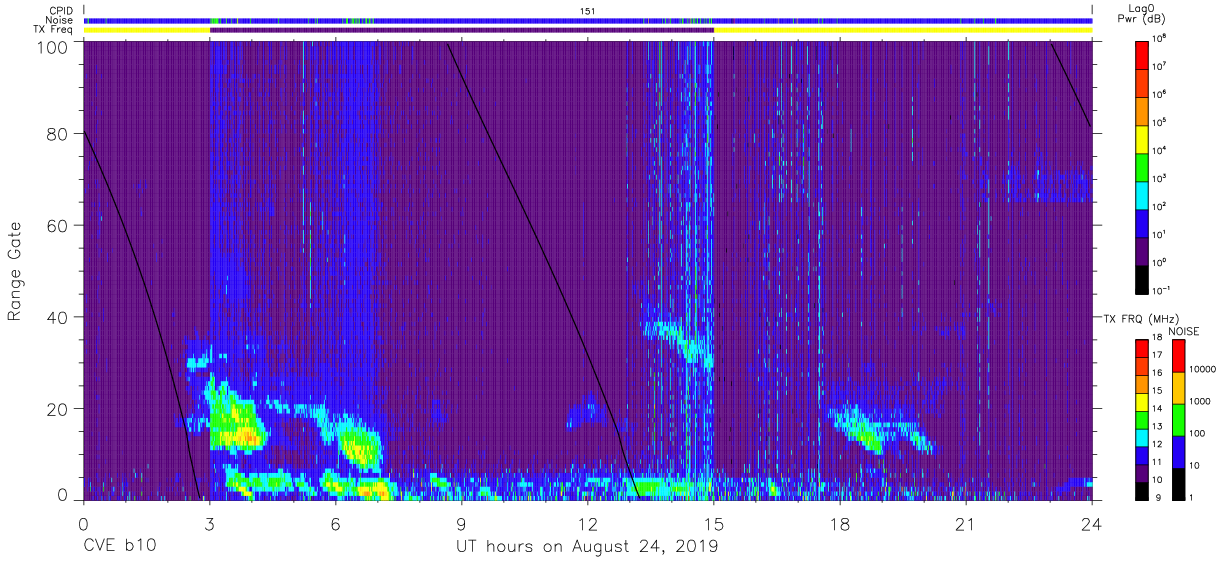Click the CPID value '151'
1228x567 pixels.
coord(588,10)
